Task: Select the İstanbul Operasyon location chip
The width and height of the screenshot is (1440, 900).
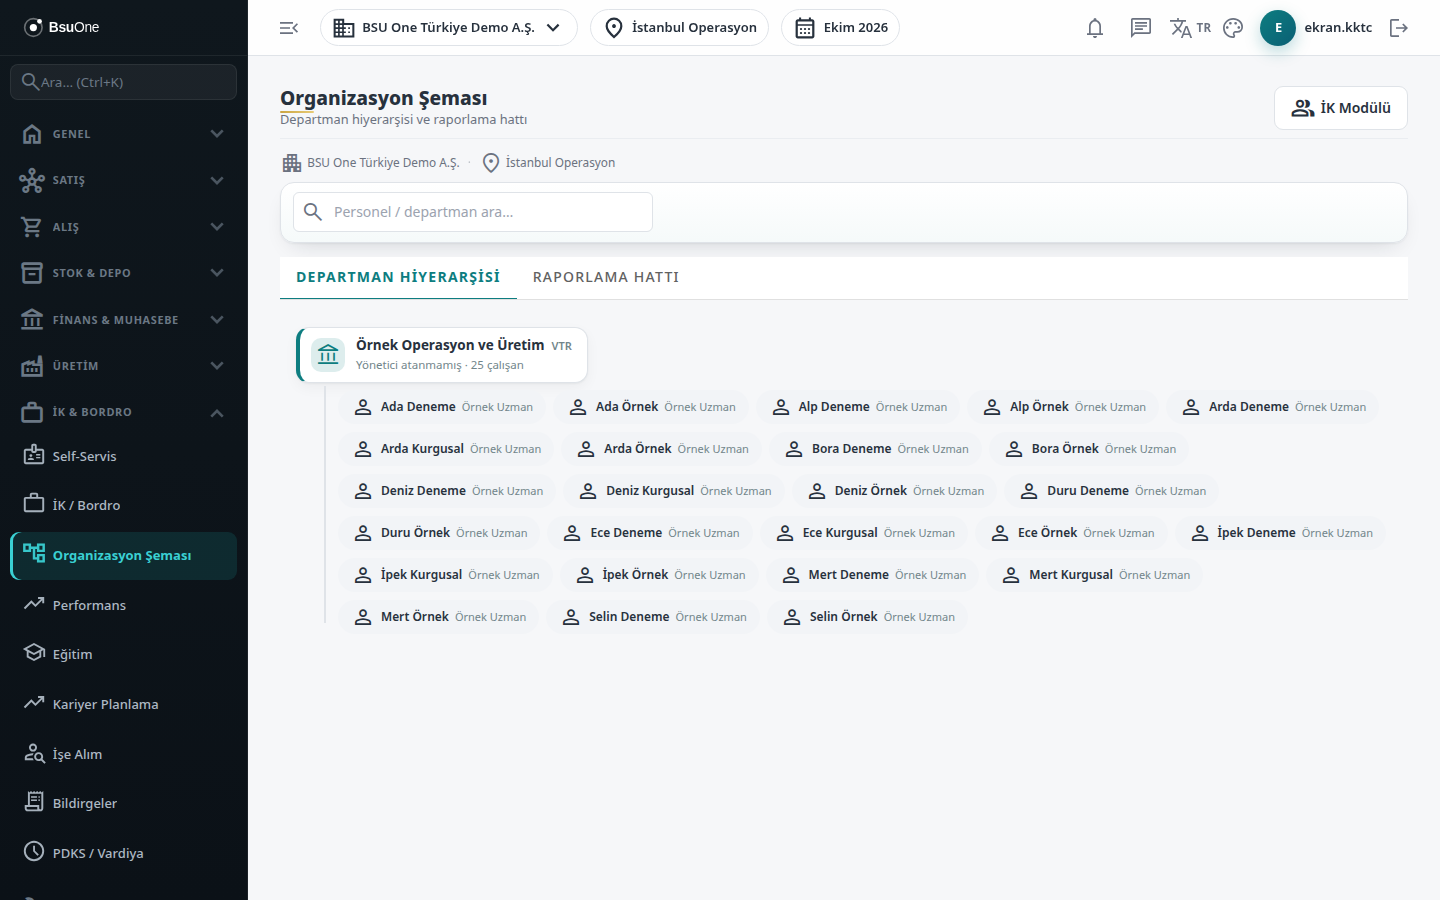Action: pos(680,28)
